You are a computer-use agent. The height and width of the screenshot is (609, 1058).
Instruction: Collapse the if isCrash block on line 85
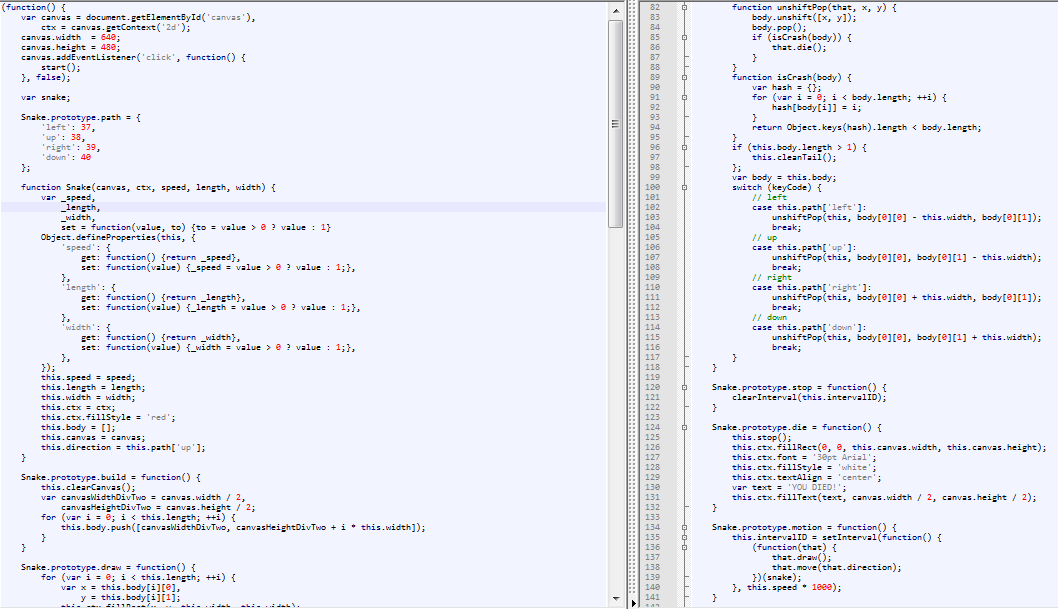click(x=684, y=37)
